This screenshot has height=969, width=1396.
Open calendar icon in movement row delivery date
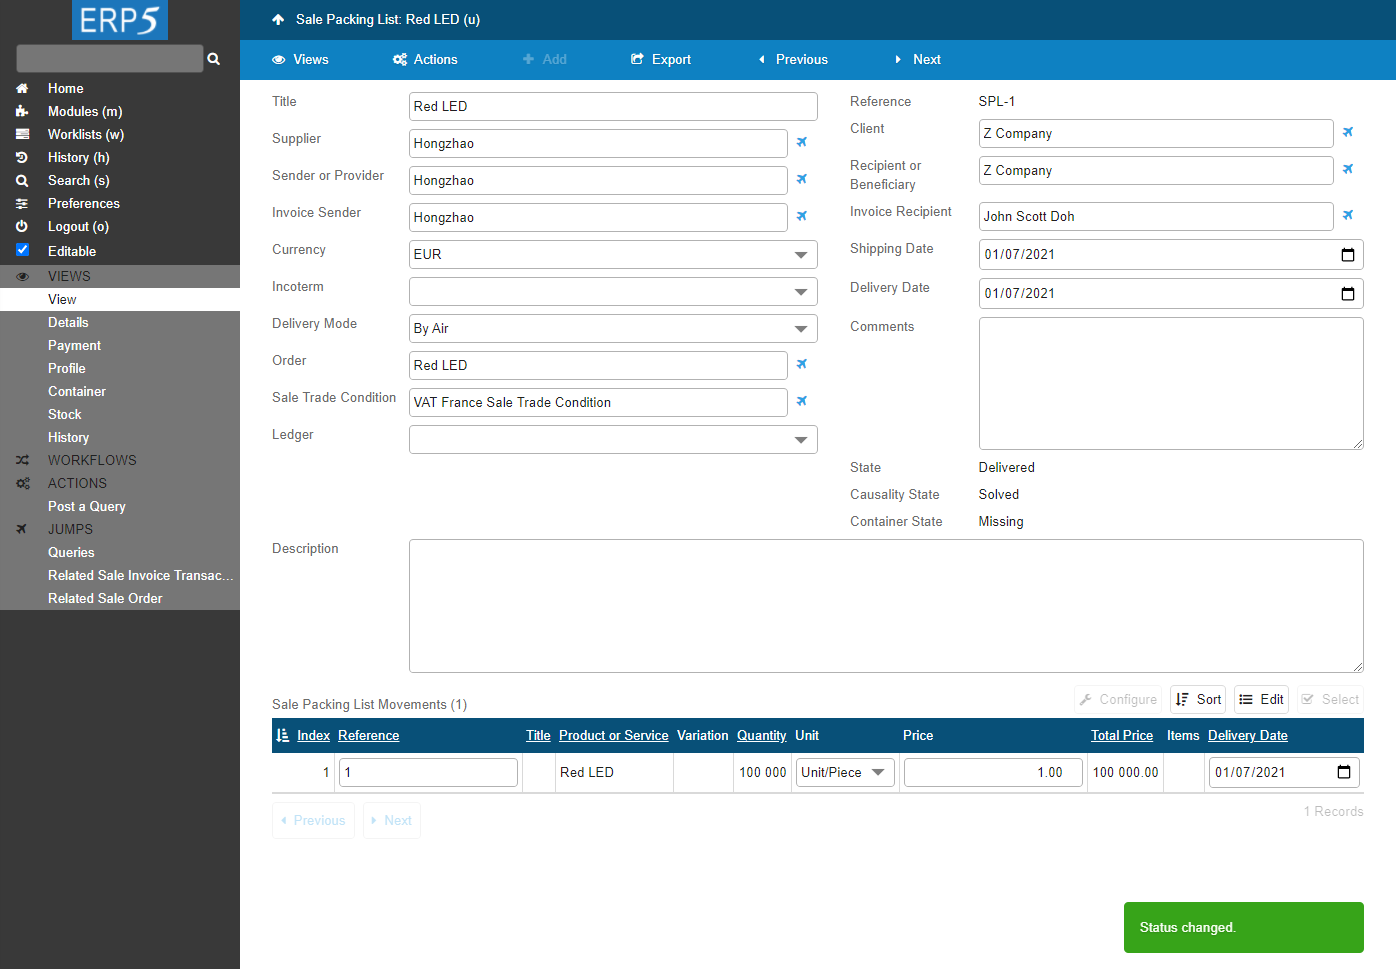point(1344,772)
